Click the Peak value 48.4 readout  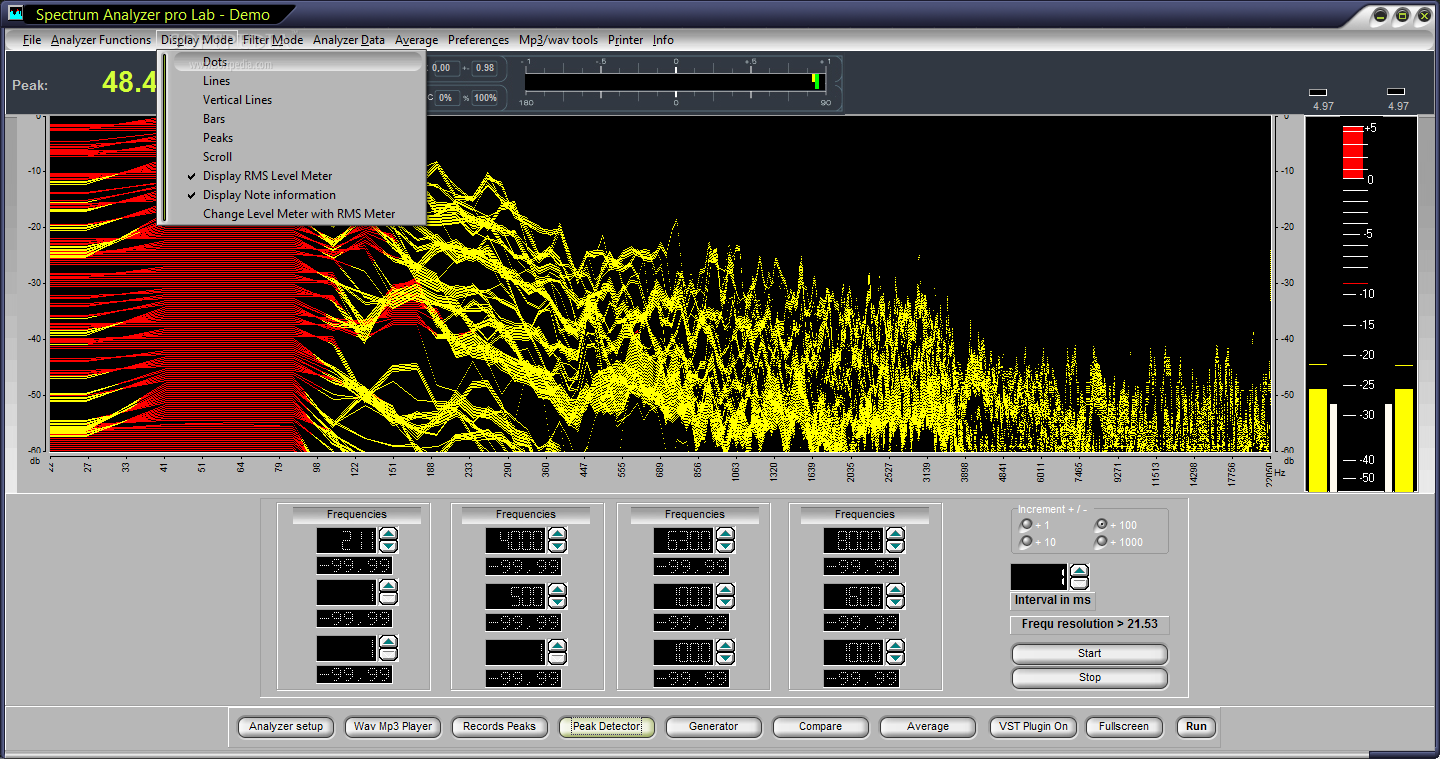130,83
